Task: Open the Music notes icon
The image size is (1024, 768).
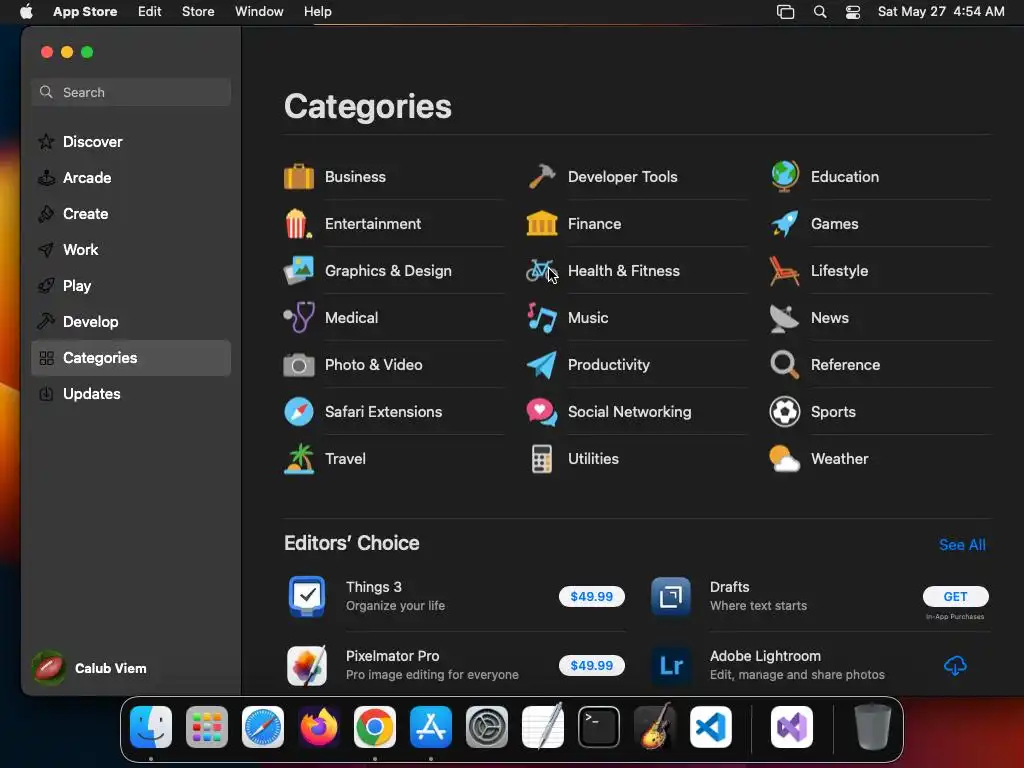Action: click(541, 317)
